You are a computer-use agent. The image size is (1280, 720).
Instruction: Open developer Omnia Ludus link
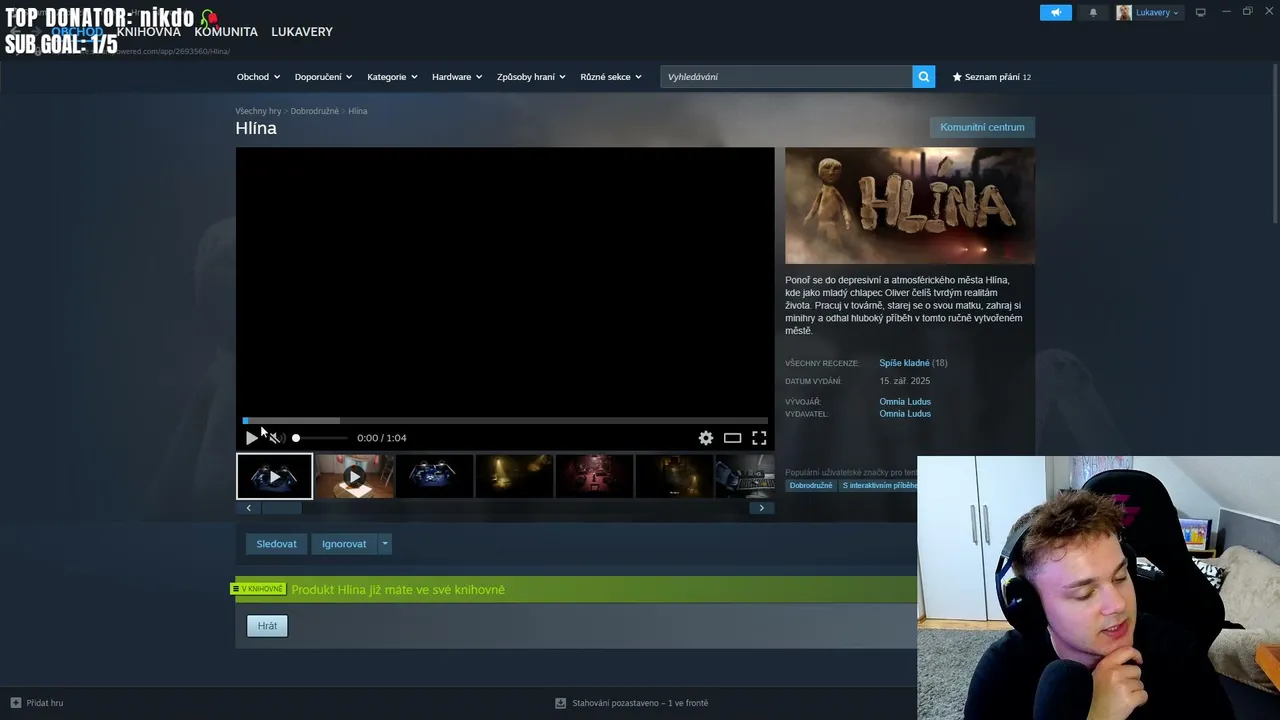[x=905, y=402]
